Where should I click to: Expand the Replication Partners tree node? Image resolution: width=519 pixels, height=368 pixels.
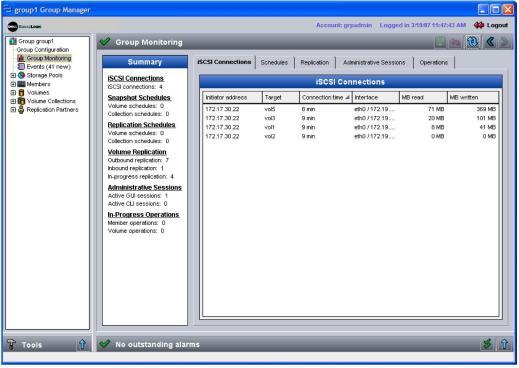click(13, 110)
